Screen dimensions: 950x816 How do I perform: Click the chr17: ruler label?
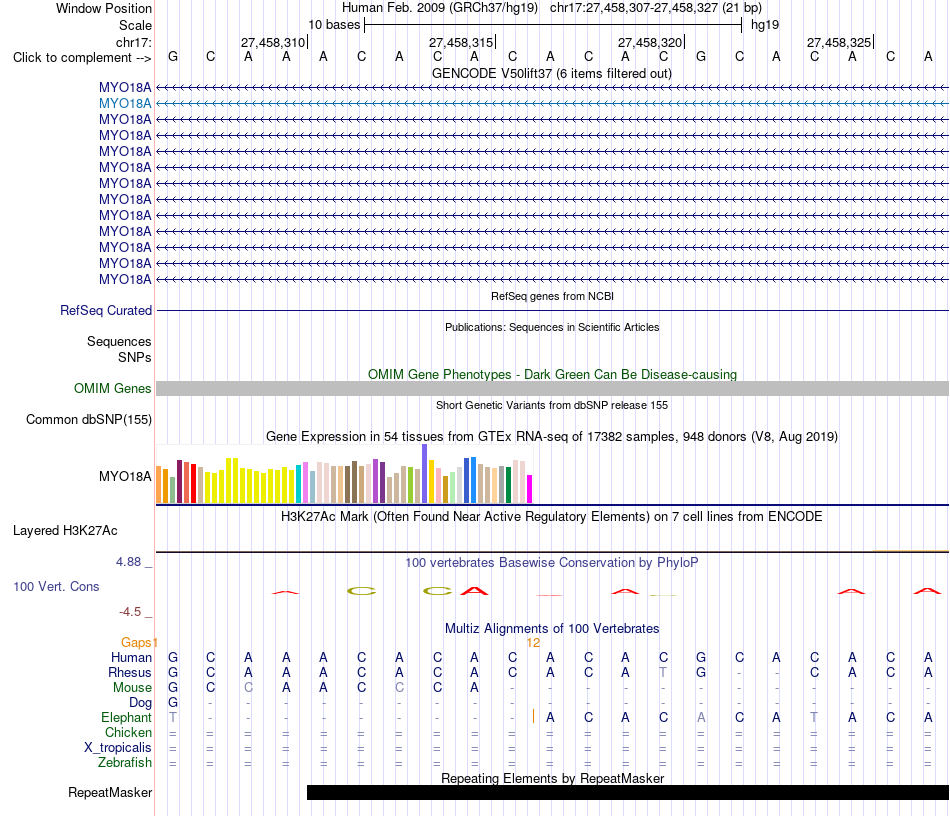[133, 42]
